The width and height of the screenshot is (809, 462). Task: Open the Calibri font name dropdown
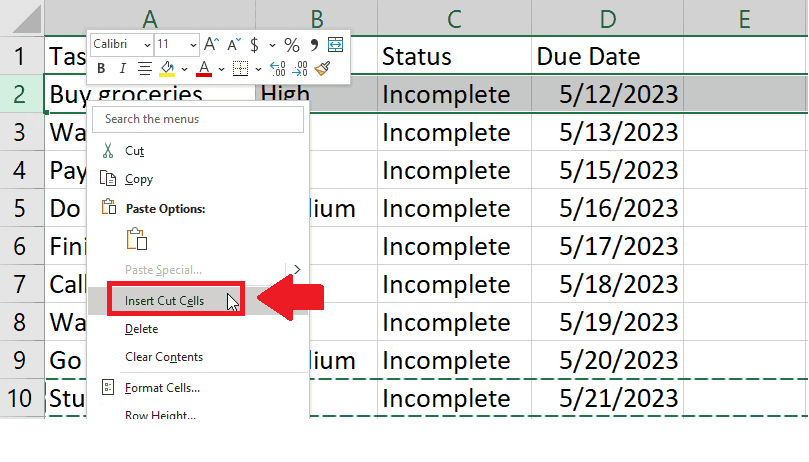(x=147, y=45)
